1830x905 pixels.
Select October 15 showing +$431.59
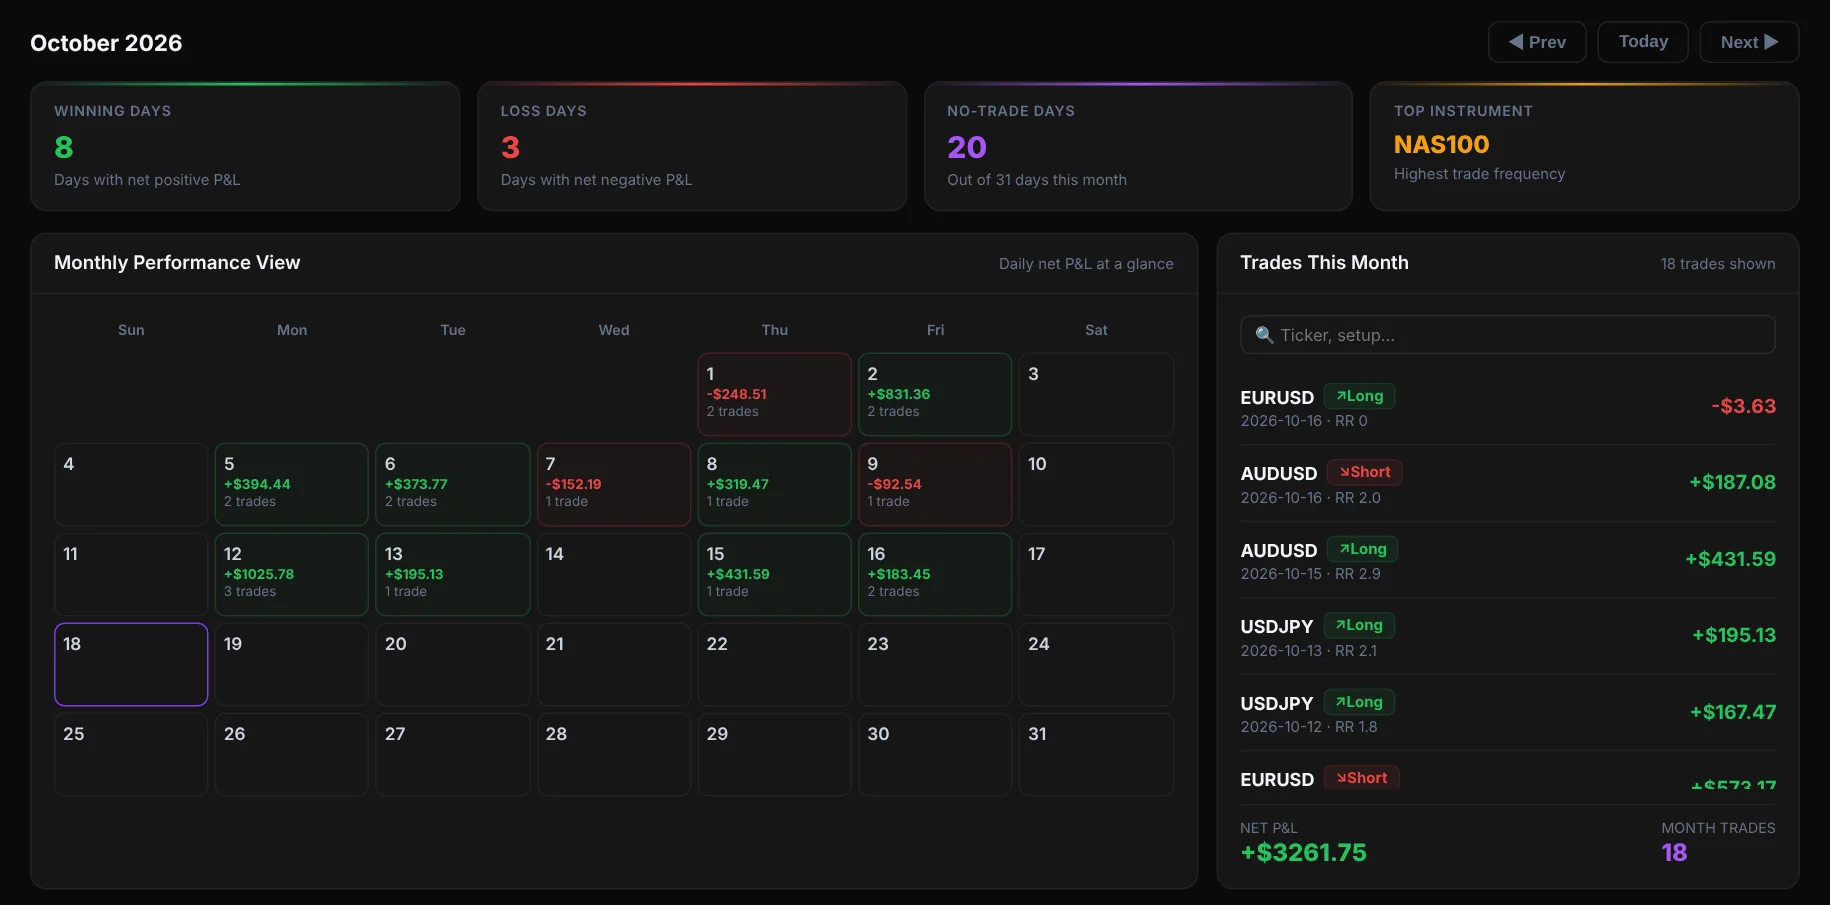(x=774, y=574)
